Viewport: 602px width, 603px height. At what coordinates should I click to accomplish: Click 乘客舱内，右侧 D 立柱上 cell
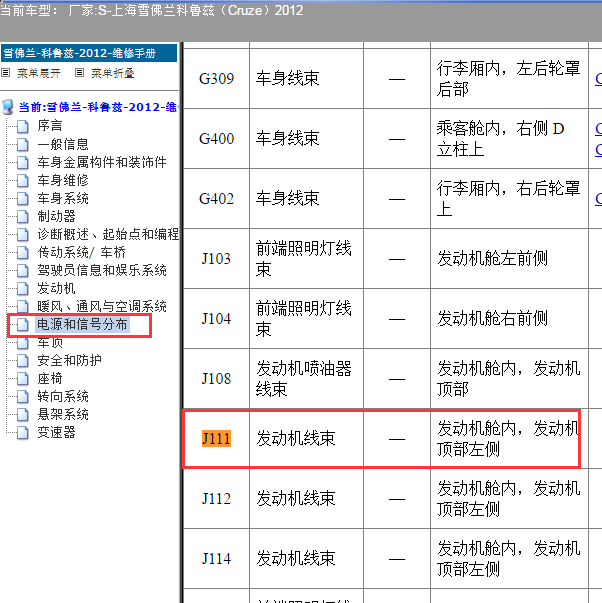(x=509, y=138)
